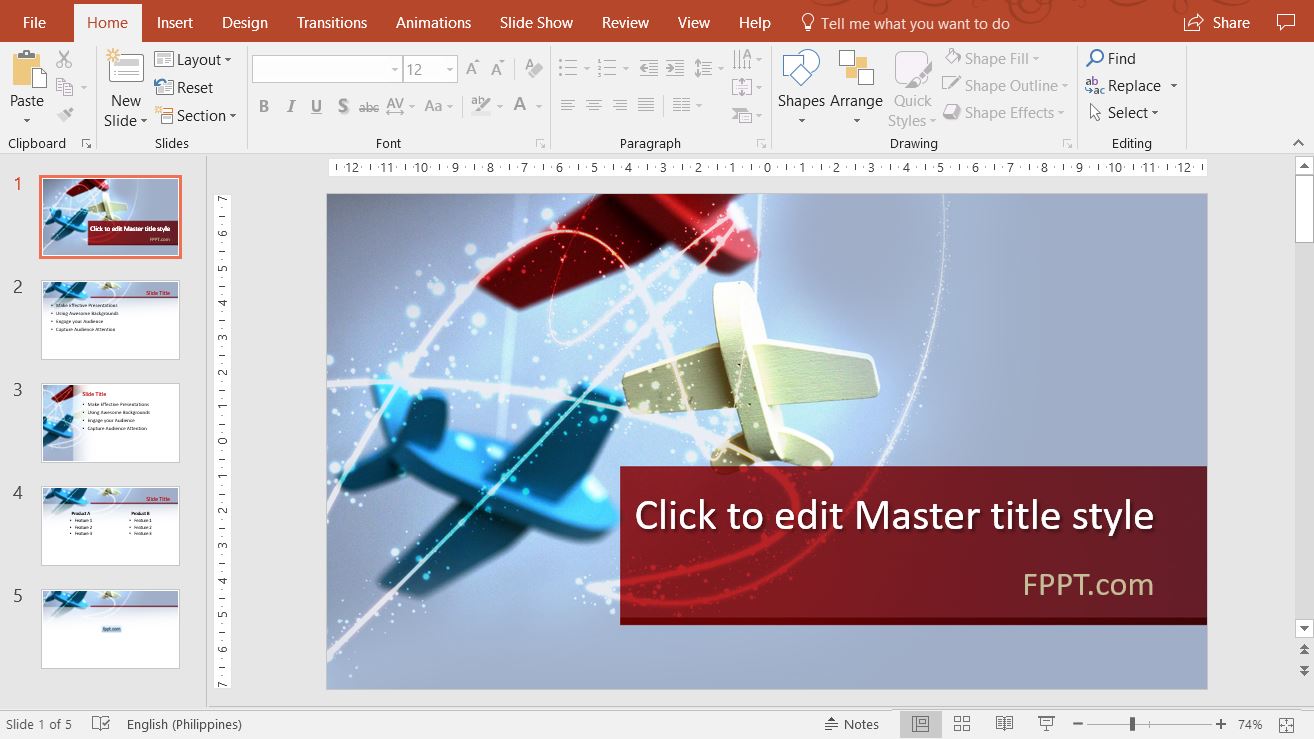
Task: Click the Cut scissors icon
Action: point(65,60)
